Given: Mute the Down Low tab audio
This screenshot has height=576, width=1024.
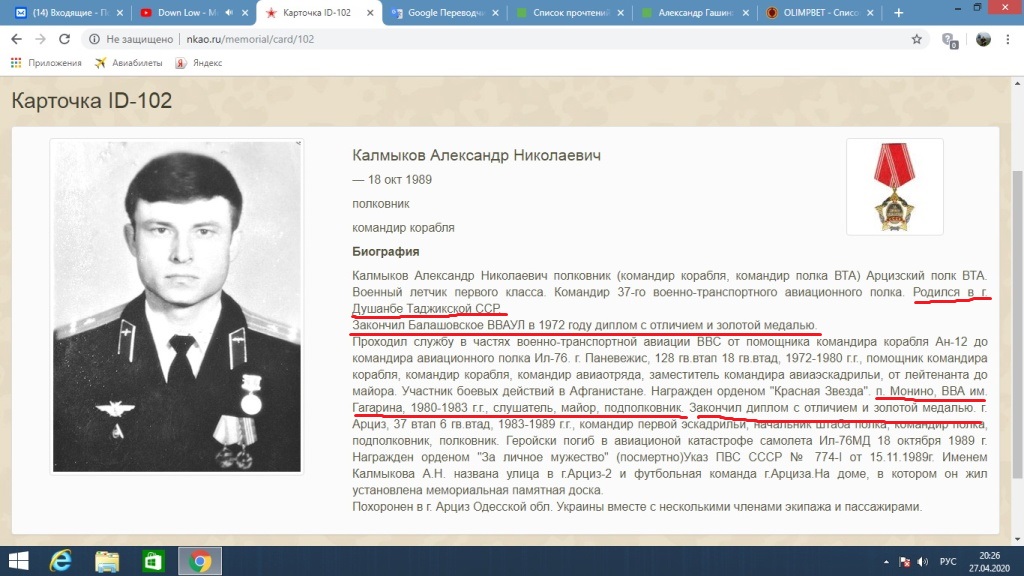Looking at the screenshot, I should click(229, 12).
